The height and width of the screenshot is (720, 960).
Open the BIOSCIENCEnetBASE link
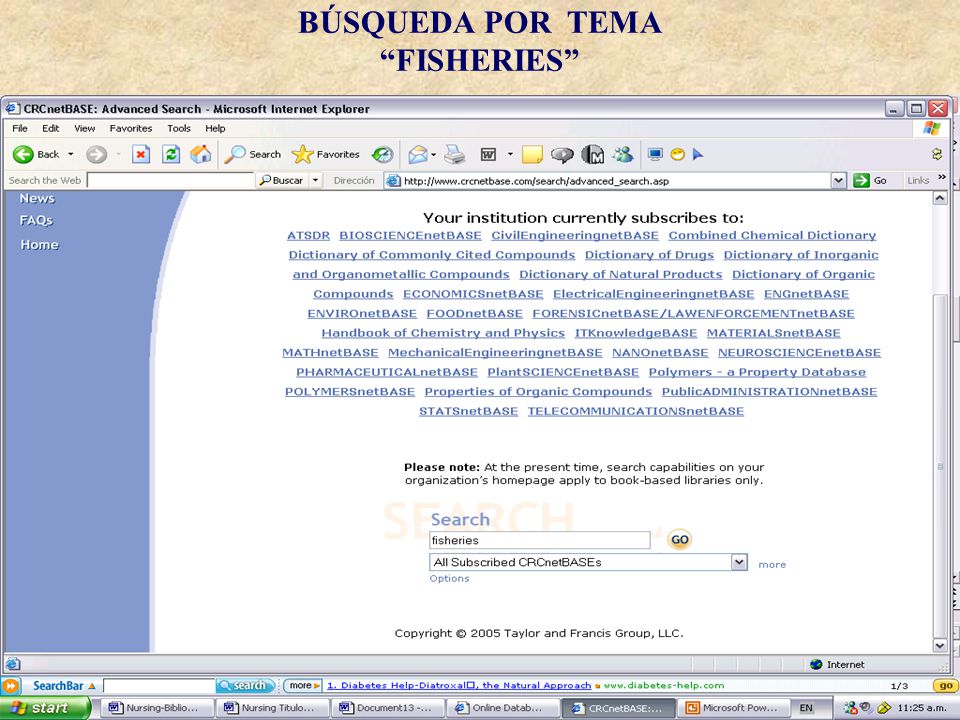[x=410, y=236]
